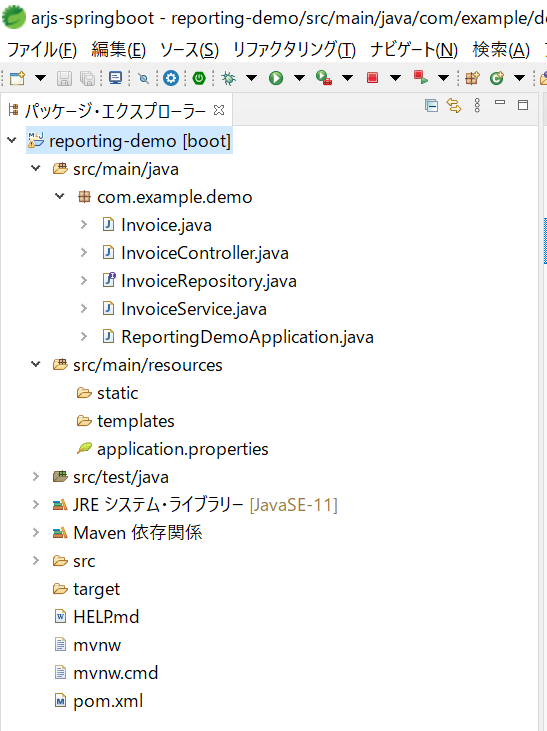The image size is (547, 731).
Task: Click the red Stop icon in toolbar
Action: (x=372, y=77)
